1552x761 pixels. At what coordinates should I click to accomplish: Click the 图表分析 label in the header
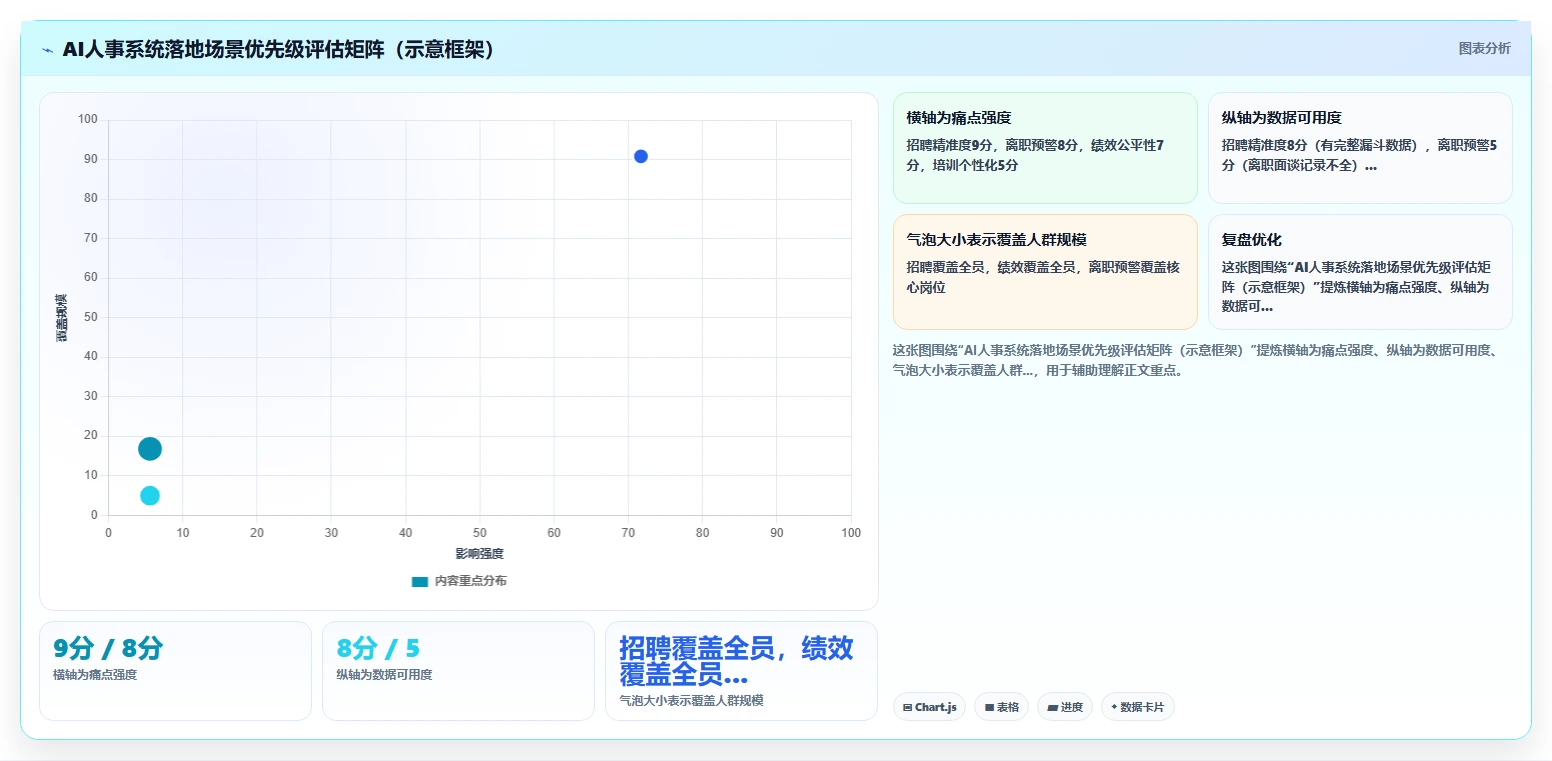click(x=1484, y=48)
